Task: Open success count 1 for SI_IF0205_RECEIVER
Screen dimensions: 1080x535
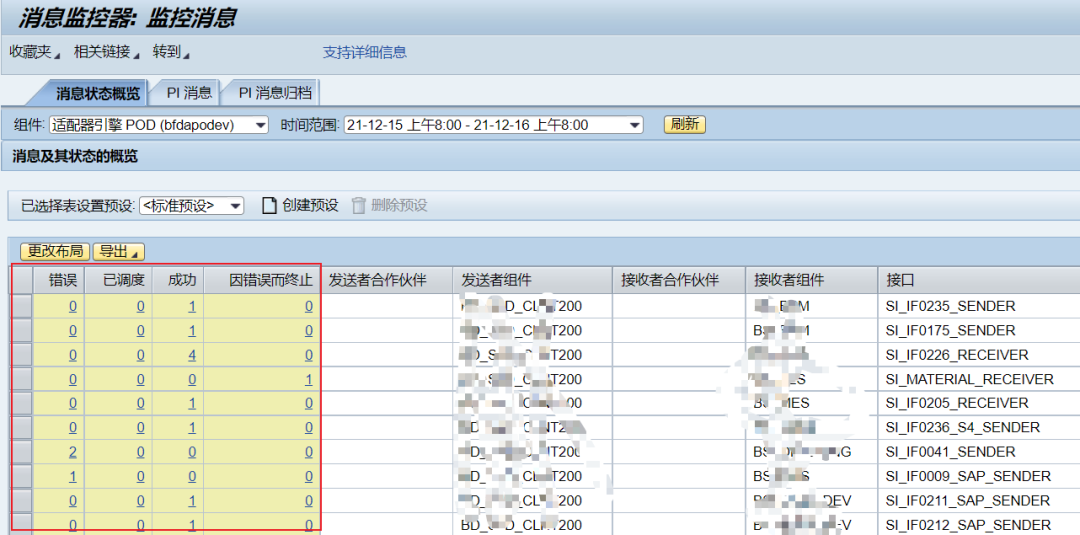Action: [192, 403]
